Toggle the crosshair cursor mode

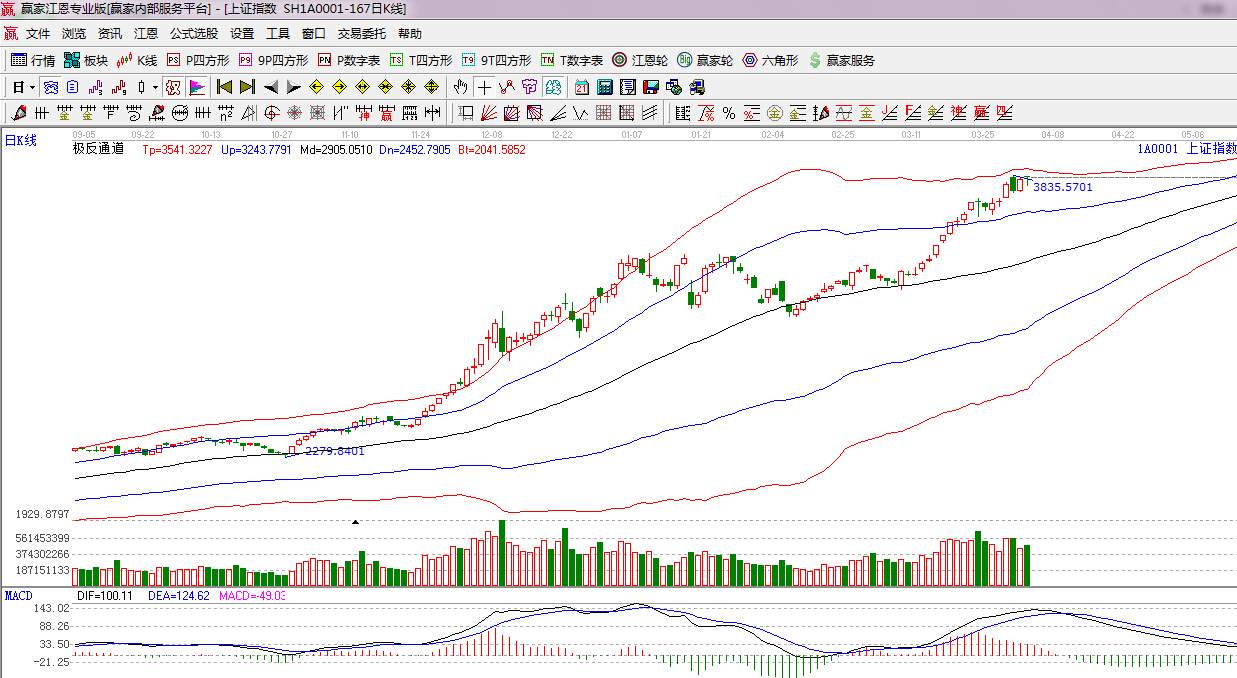(484, 87)
